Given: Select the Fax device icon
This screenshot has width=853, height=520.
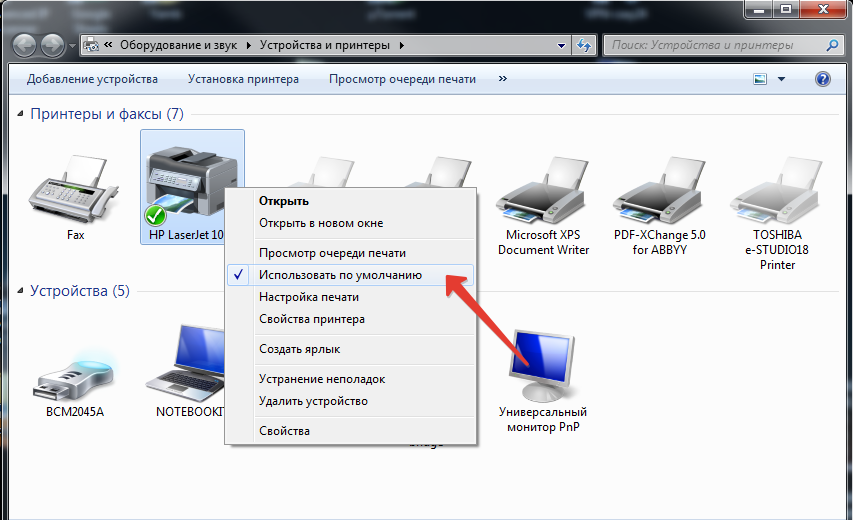Looking at the screenshot, I should [x=75, y=189].
